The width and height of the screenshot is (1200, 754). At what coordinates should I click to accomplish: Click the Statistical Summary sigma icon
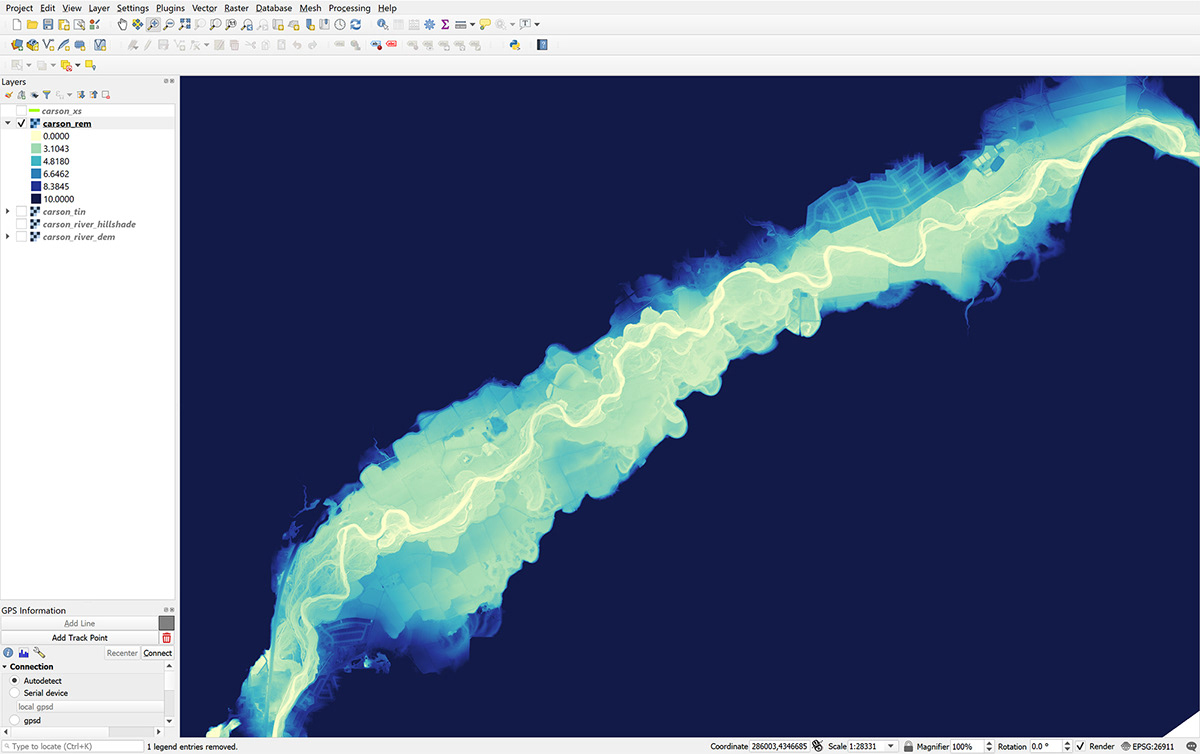(x=445, y=25)
